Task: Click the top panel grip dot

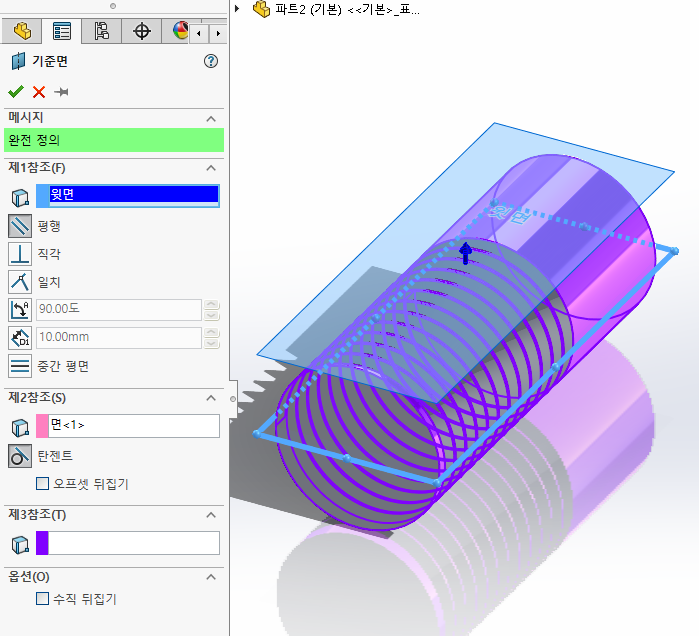Action: coord(113,6)
